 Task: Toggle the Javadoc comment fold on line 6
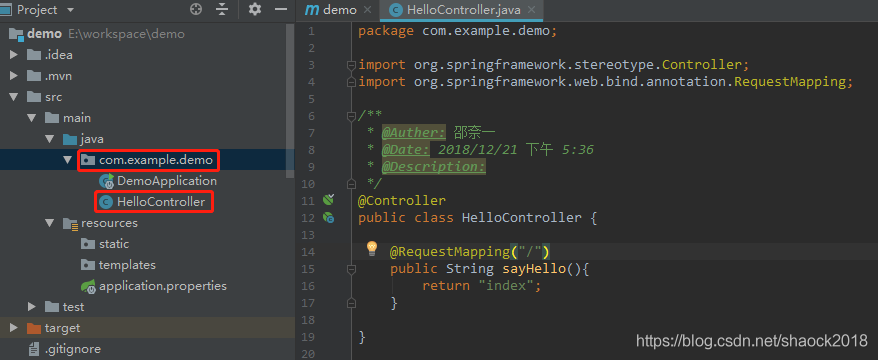click(351, 116)
